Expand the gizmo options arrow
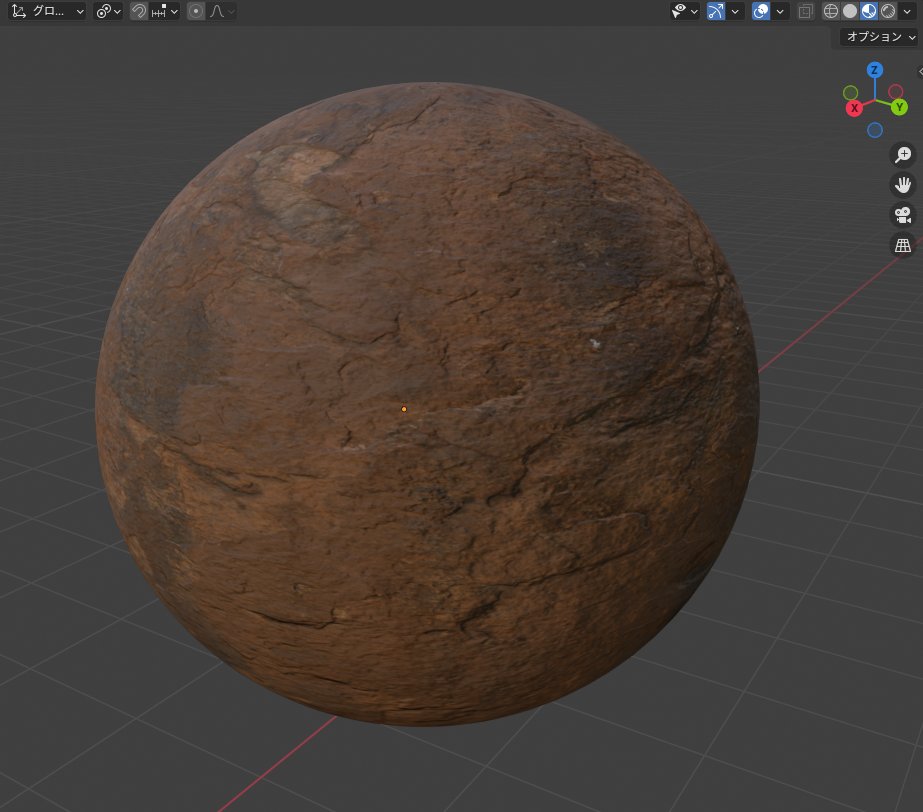 [x=735, y=11]
